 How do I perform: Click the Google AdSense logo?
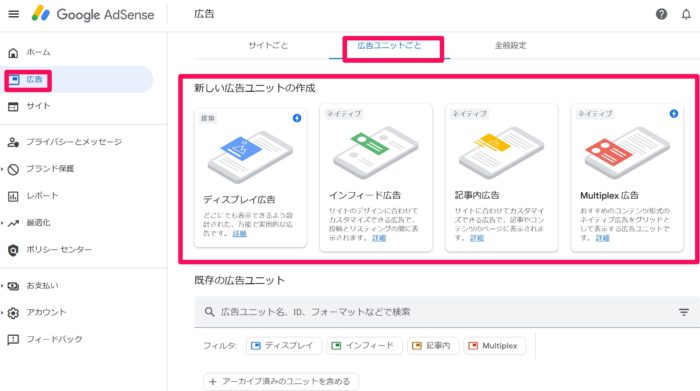click(x=93, y=14)
